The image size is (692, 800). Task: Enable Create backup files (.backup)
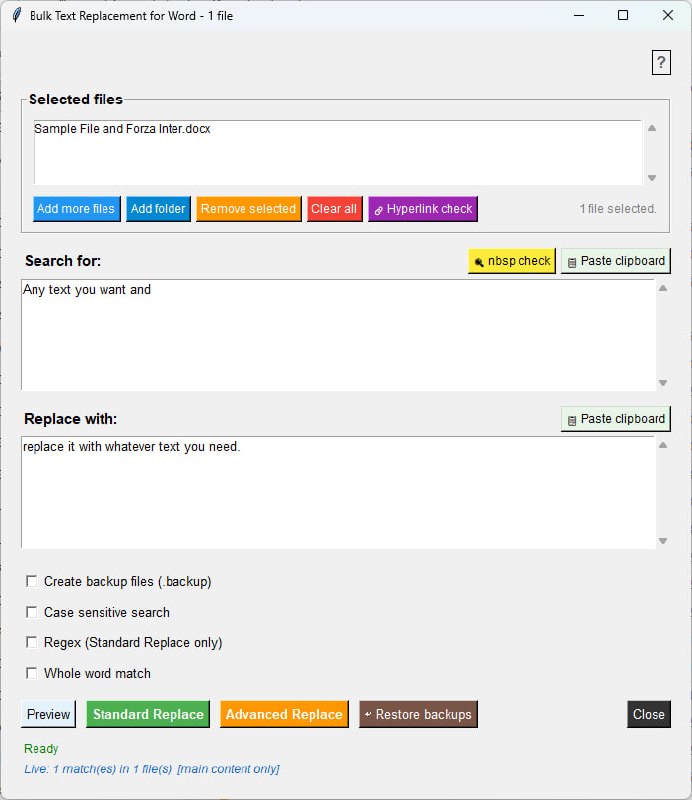[x=32, y=581]
